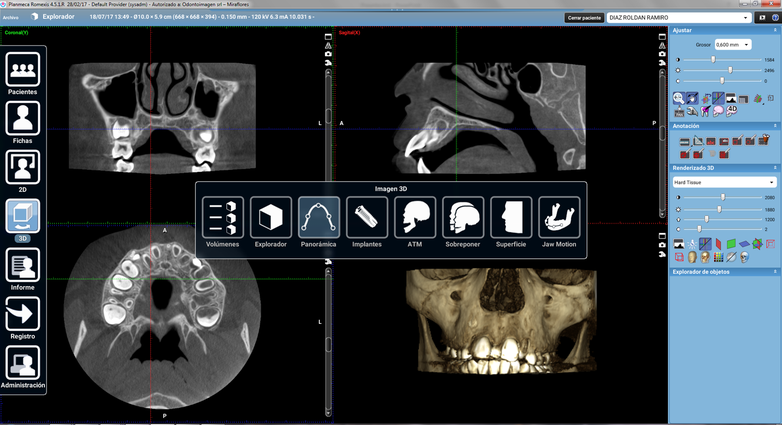Collapse the Renderizado 3D panel
This screenshot has width=782, height=425.
click(775, 168)
